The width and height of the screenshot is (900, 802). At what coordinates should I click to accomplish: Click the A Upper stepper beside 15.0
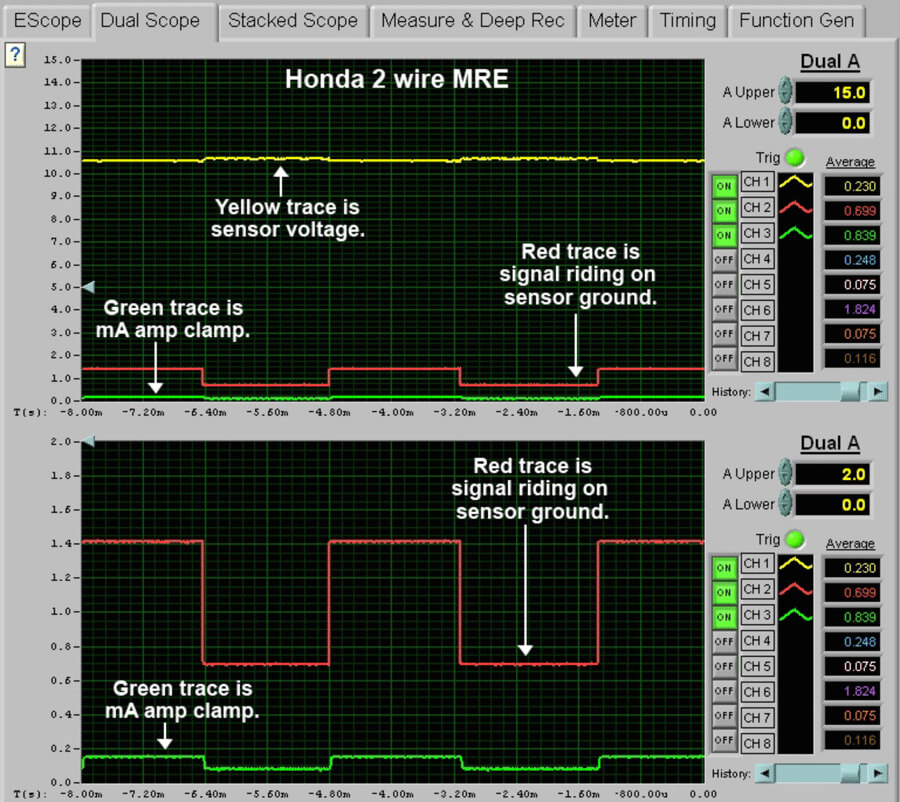(x=785, y=91)
